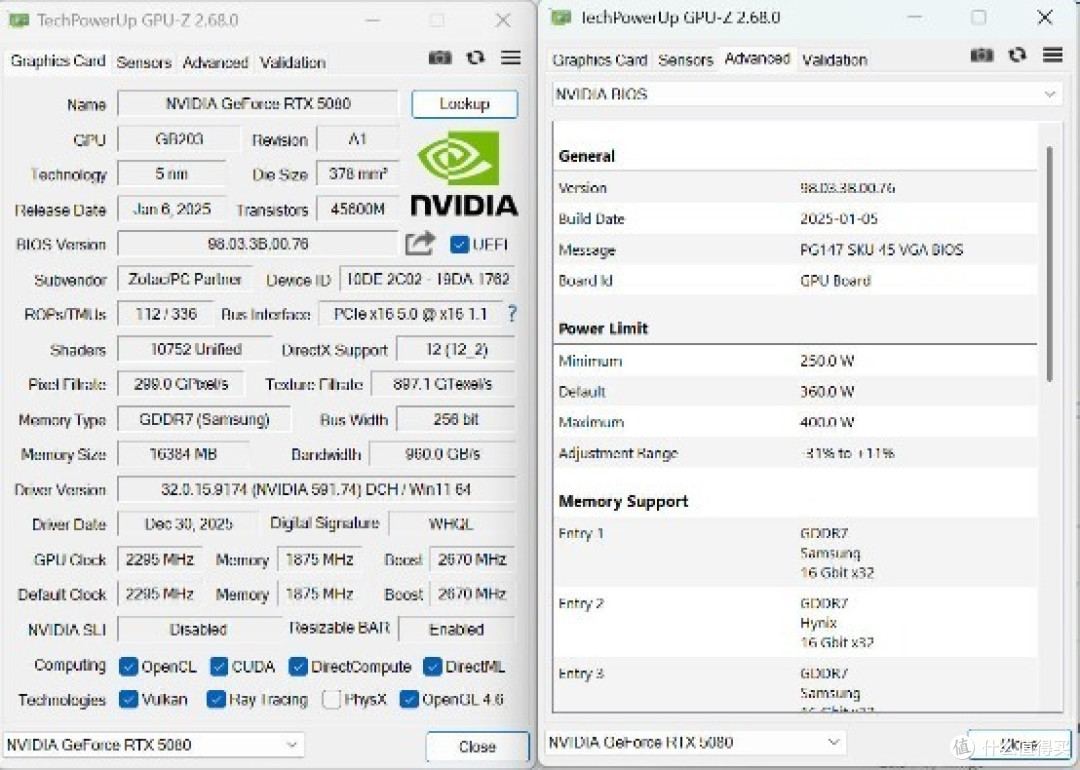The height and width of the screenshot is (770, 1080).
Task: Click the Build Date value 2025-01-05
Action: 838,219
